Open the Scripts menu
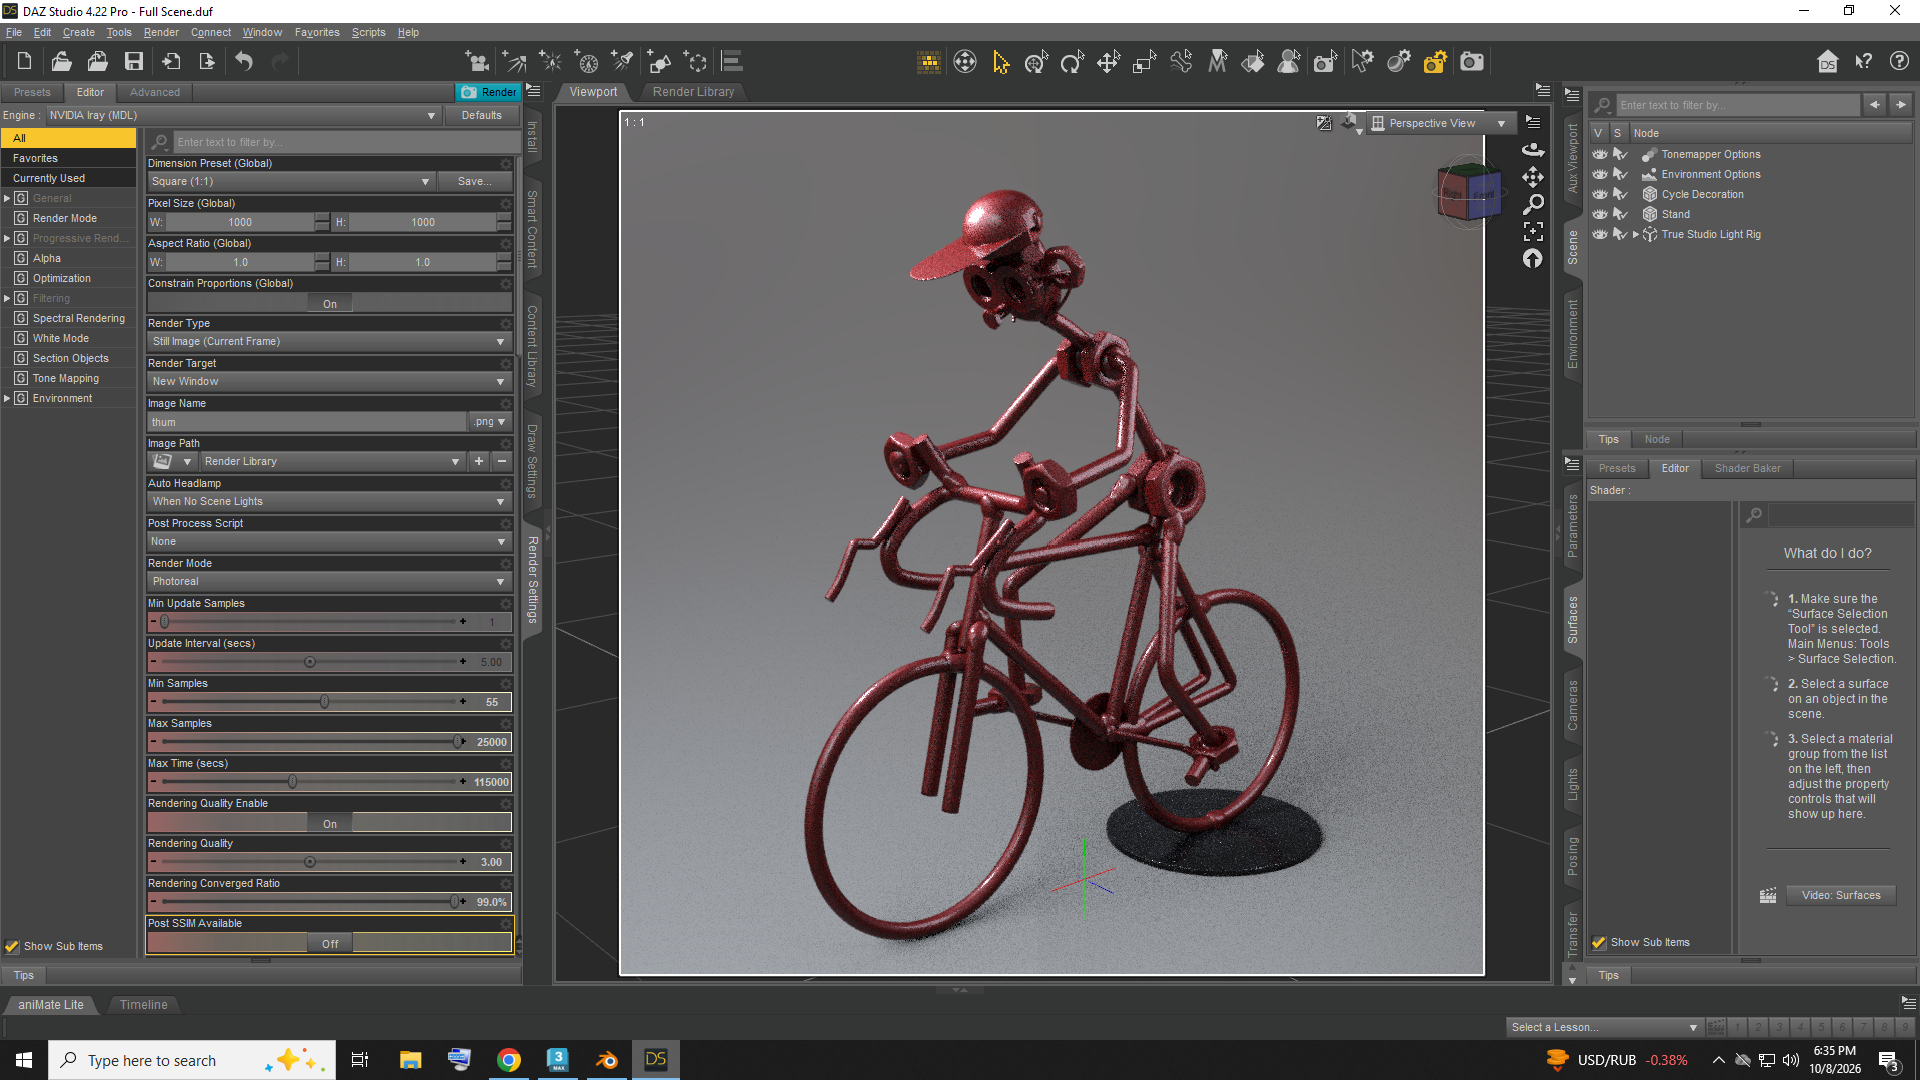1920x1080 pixels. 368,32
